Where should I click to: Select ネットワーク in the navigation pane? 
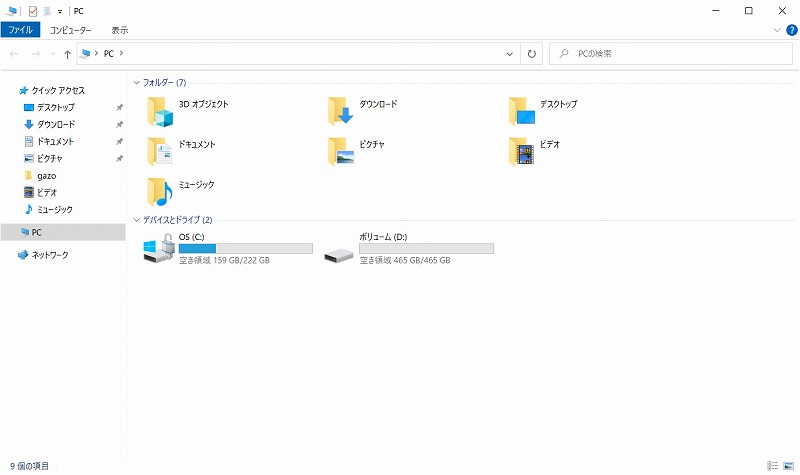(50, 255)
